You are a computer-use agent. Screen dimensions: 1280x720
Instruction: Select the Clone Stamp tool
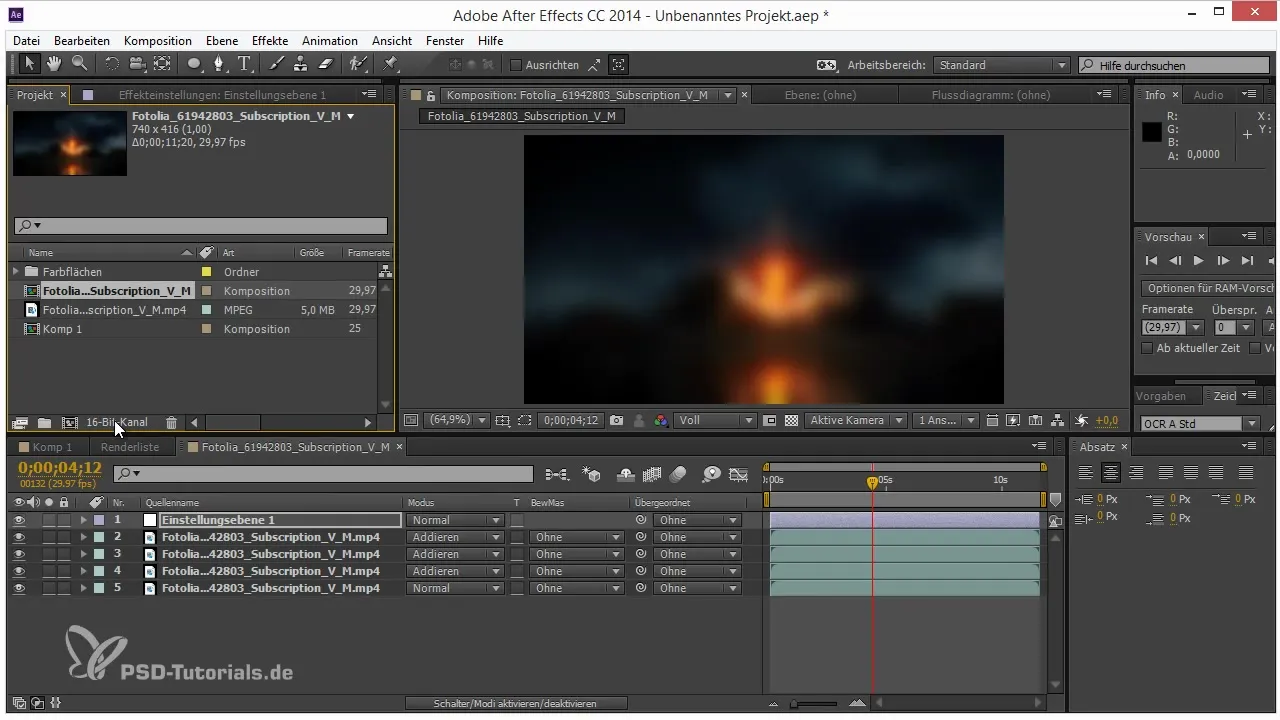click(300, 64)
